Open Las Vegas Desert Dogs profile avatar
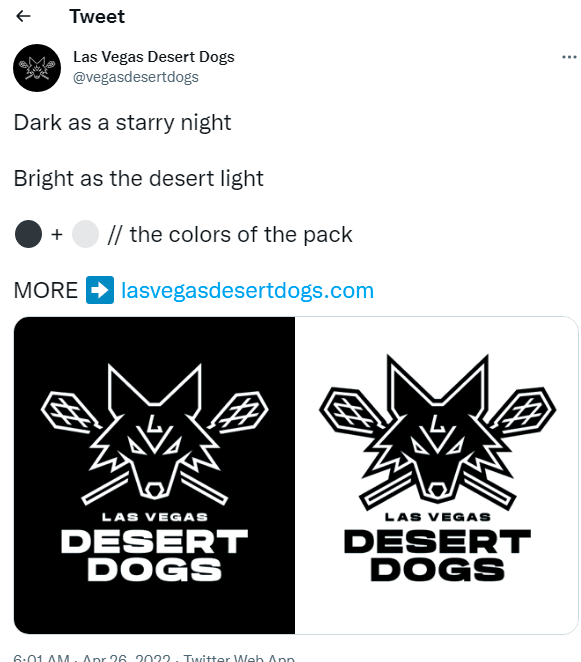The image size is (581, 662). coord(37,68)
